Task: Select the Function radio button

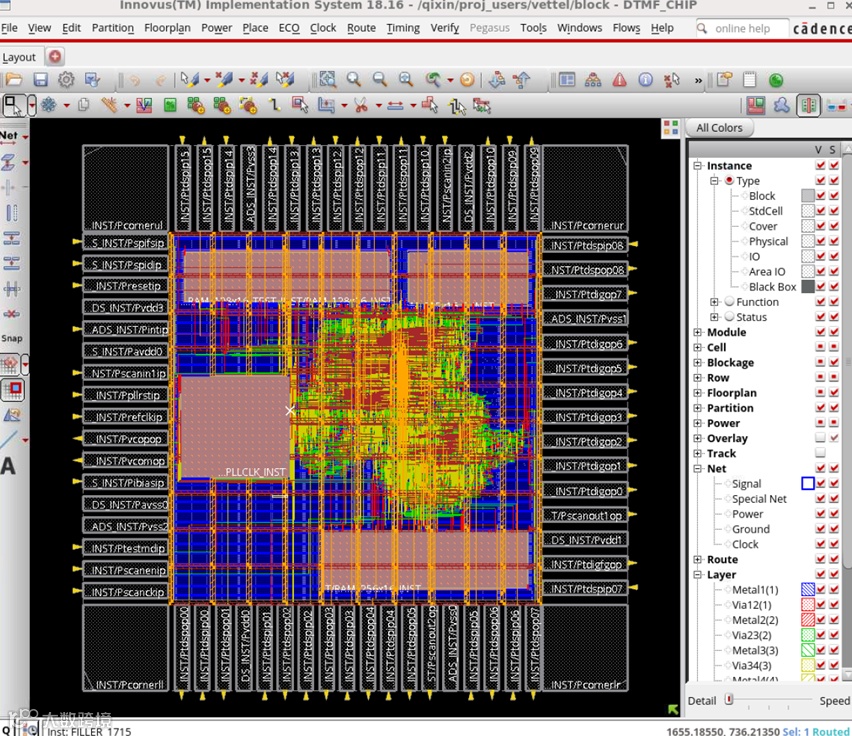Action: (x=729, y=302)
